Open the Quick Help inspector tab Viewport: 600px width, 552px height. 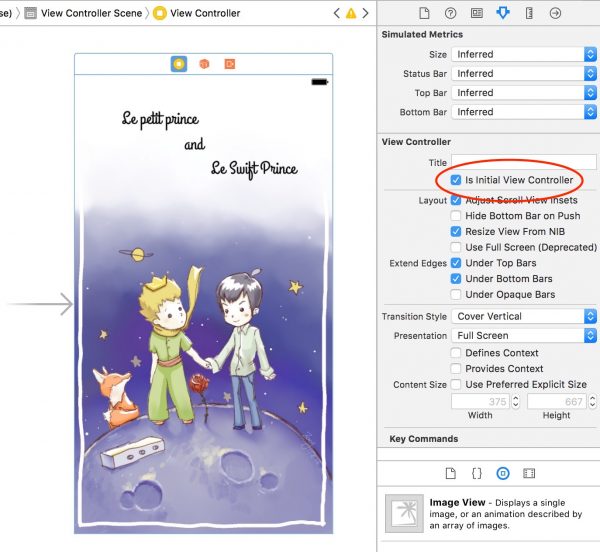tap(450, 13)
